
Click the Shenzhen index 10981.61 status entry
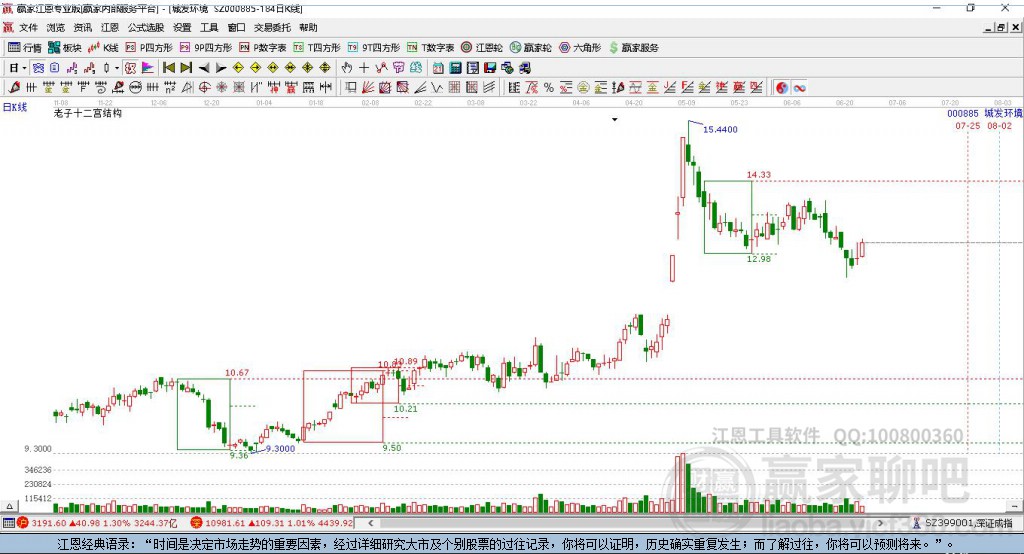point(272,523)
